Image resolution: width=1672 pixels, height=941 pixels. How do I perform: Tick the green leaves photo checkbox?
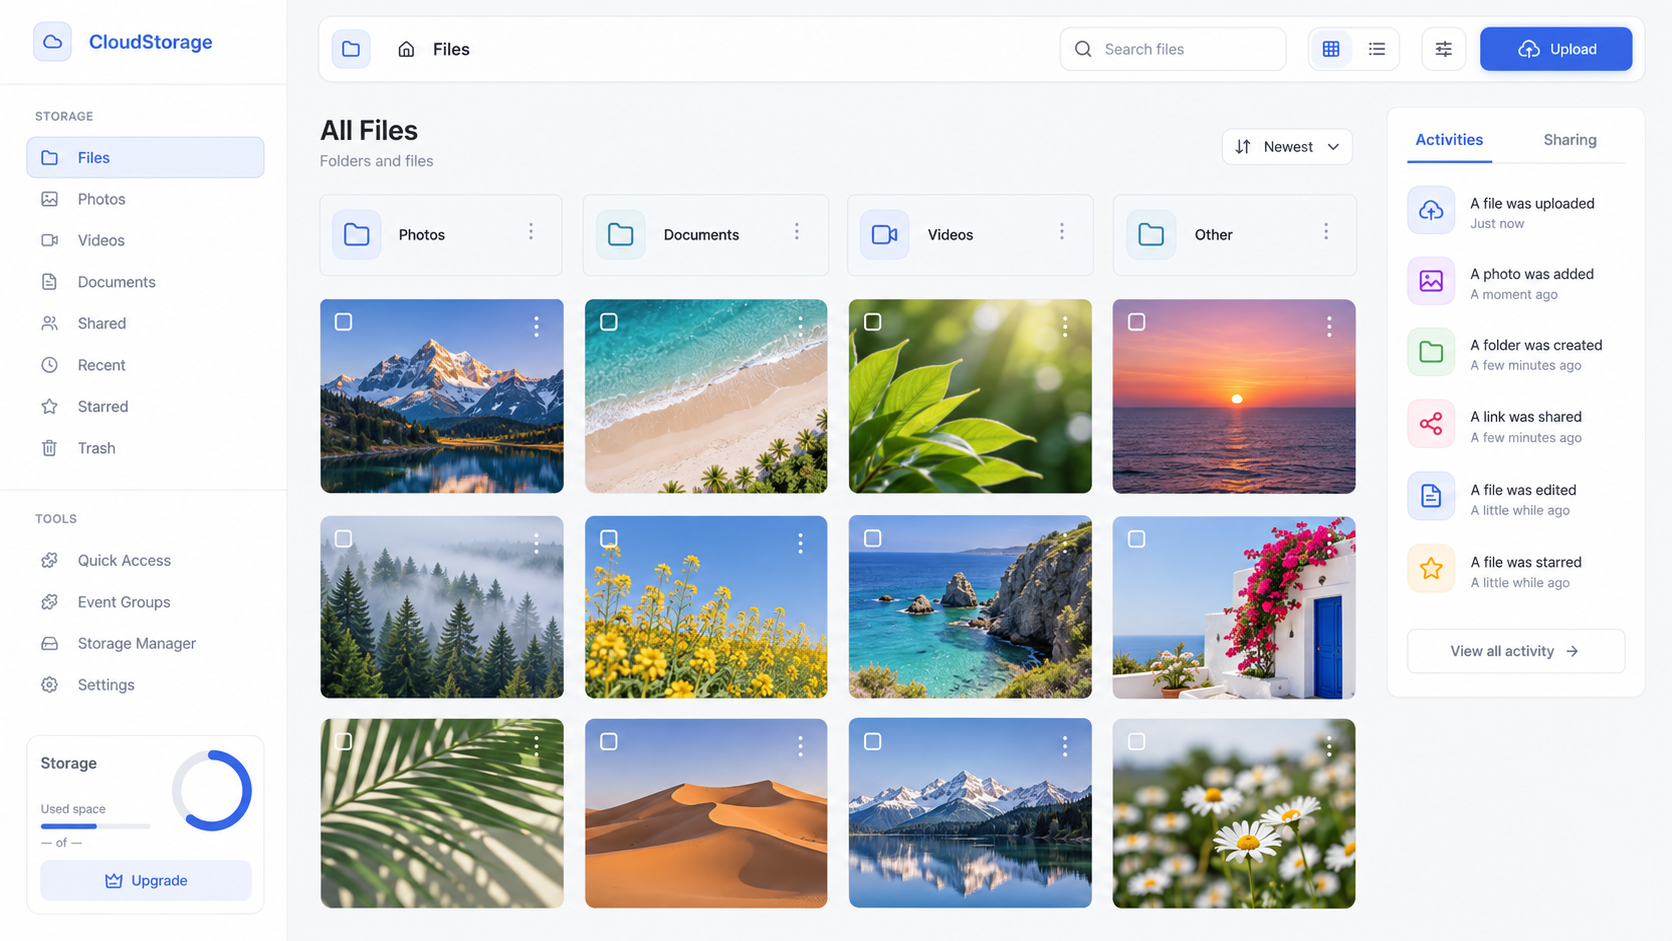point(872,322)
